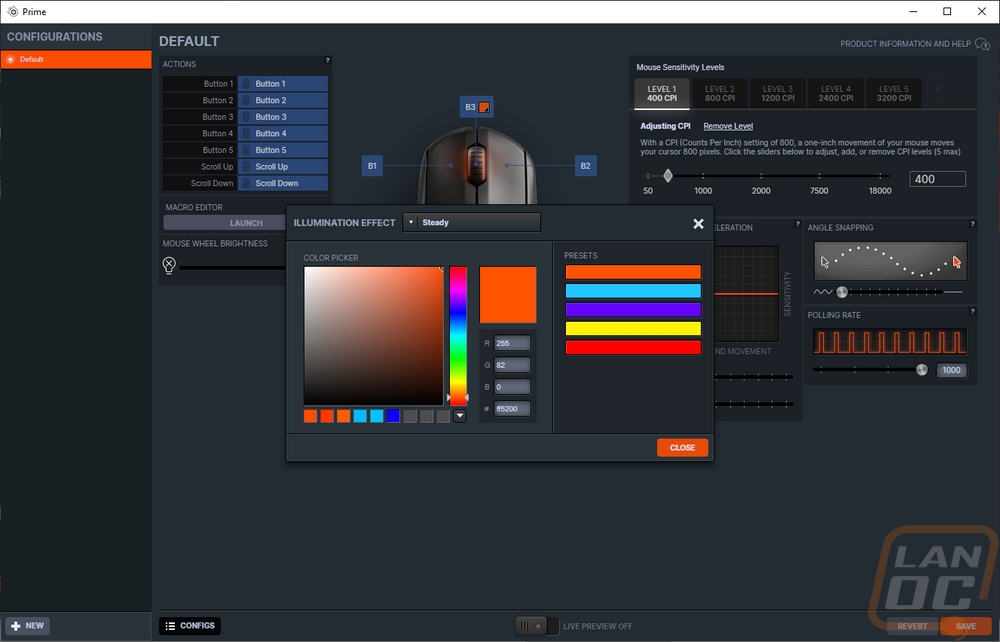Click the New configuration button

point(28,626)
